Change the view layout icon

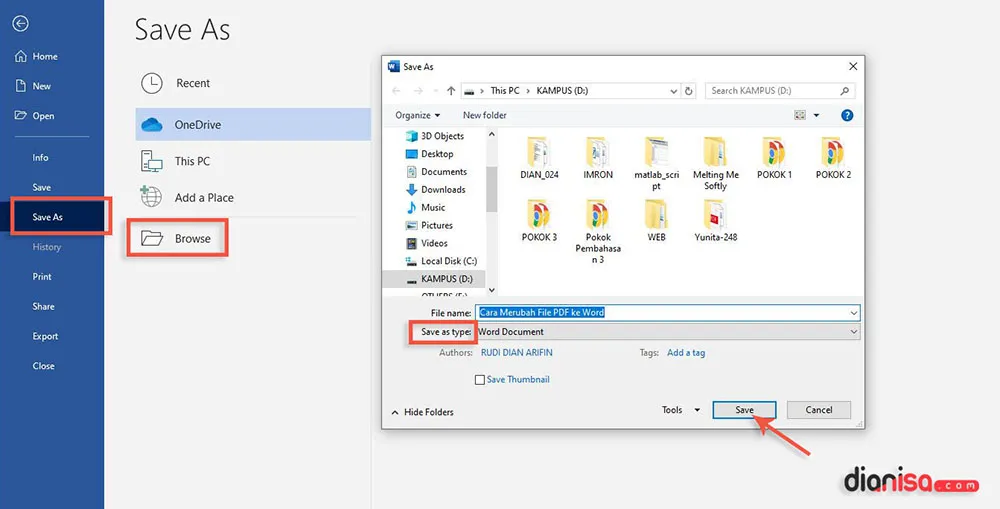click(x=800, y=115)
